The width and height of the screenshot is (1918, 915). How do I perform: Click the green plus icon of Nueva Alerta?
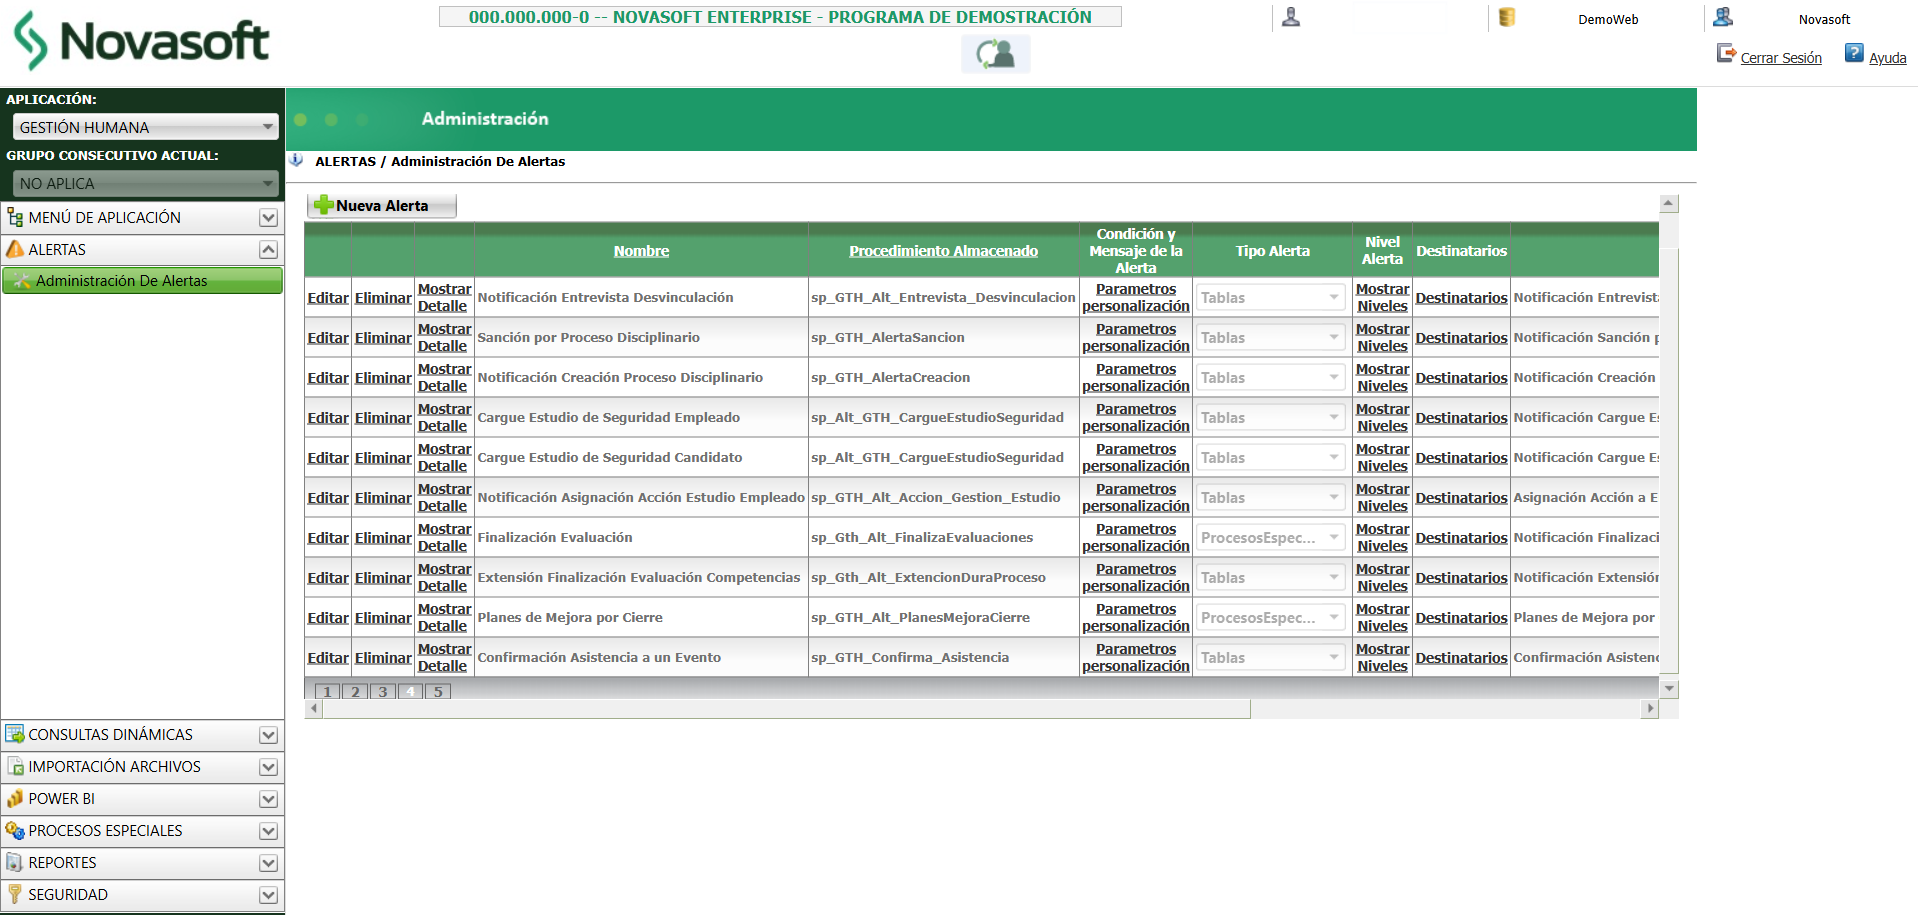(324, 205)
